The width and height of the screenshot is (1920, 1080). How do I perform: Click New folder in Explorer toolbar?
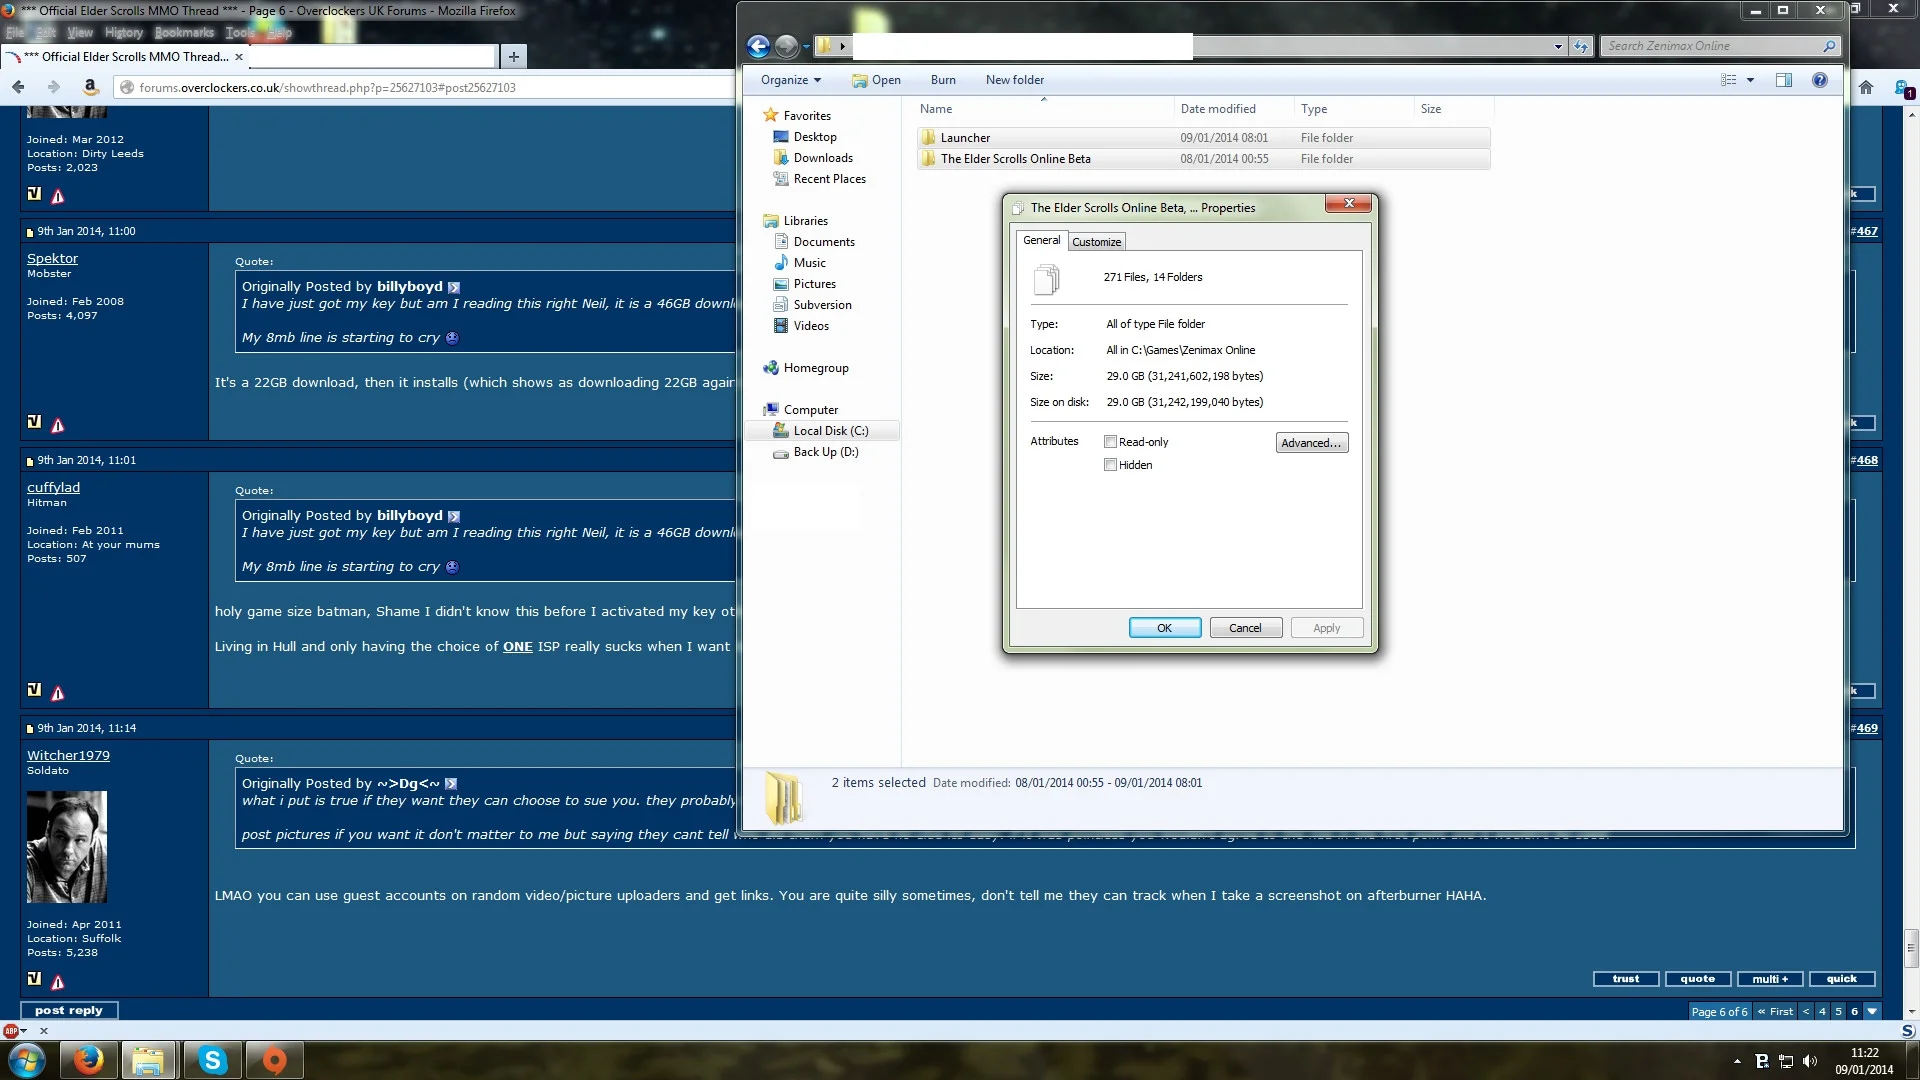tap(1014, 80)
